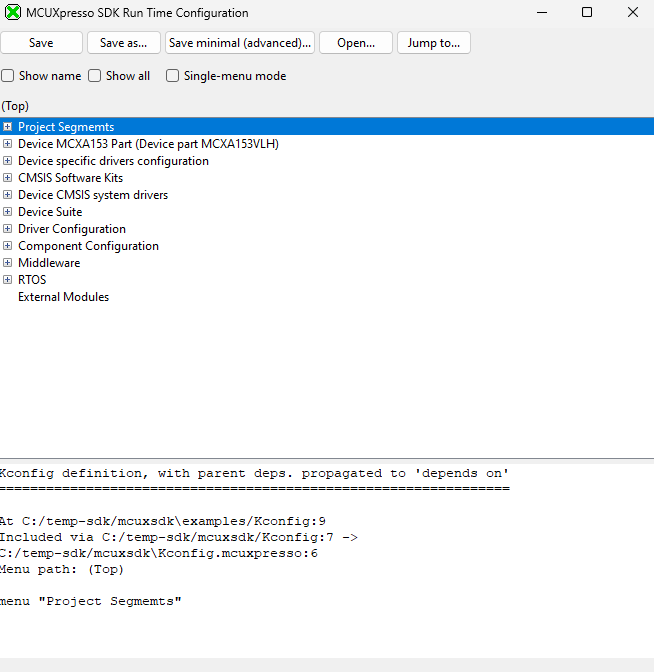Select Device specific drivers configuration text

click(113, 161)
